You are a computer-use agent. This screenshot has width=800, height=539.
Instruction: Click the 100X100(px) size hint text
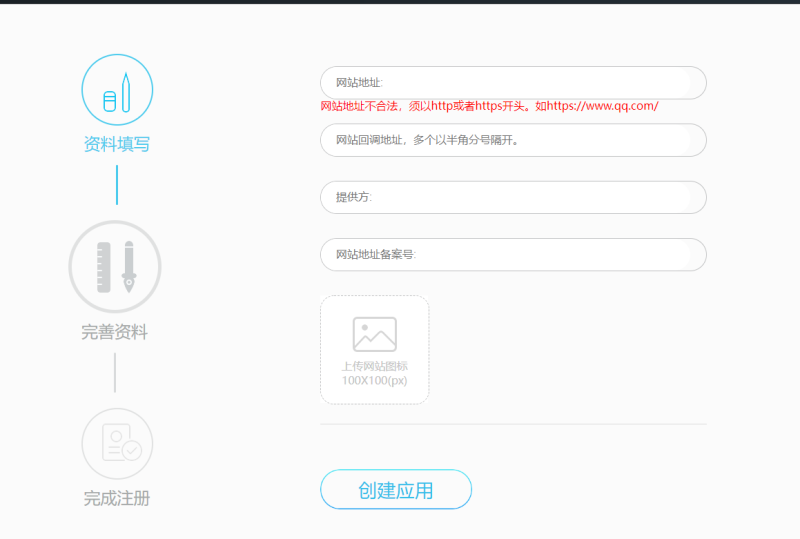pyautogui.click(x=375, y=381)
